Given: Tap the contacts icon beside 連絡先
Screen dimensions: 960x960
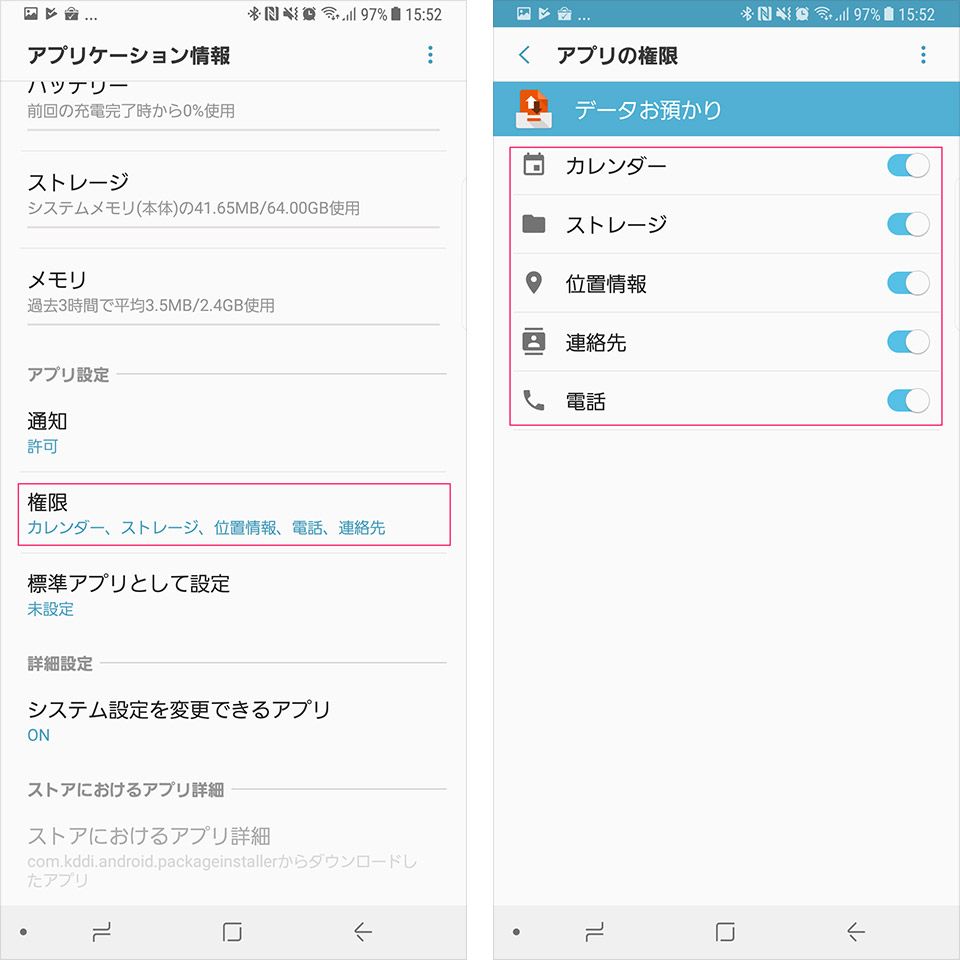Looking at the screenshot, I should pos(534,342).
